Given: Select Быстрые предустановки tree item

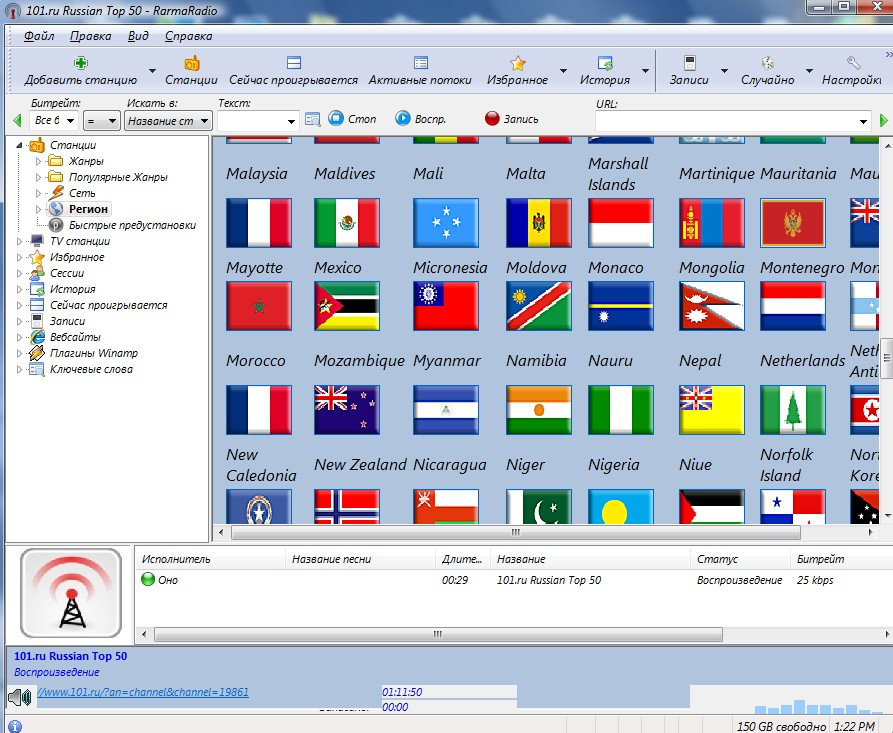Looking at the screenshot, I should pos(132,225).
